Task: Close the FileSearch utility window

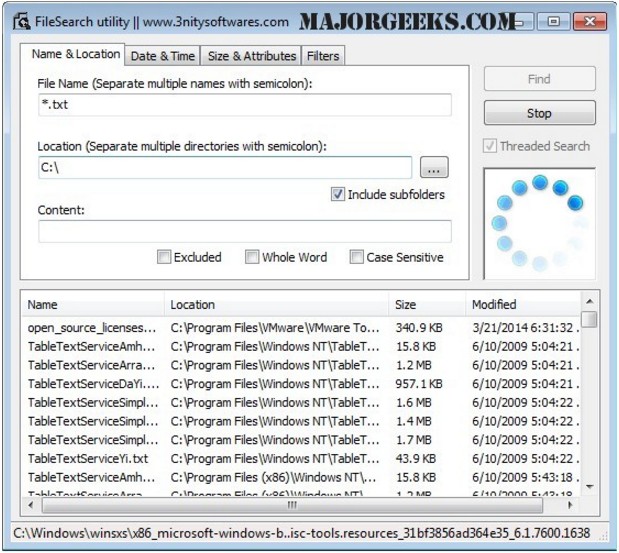Action: pos(590,21)
